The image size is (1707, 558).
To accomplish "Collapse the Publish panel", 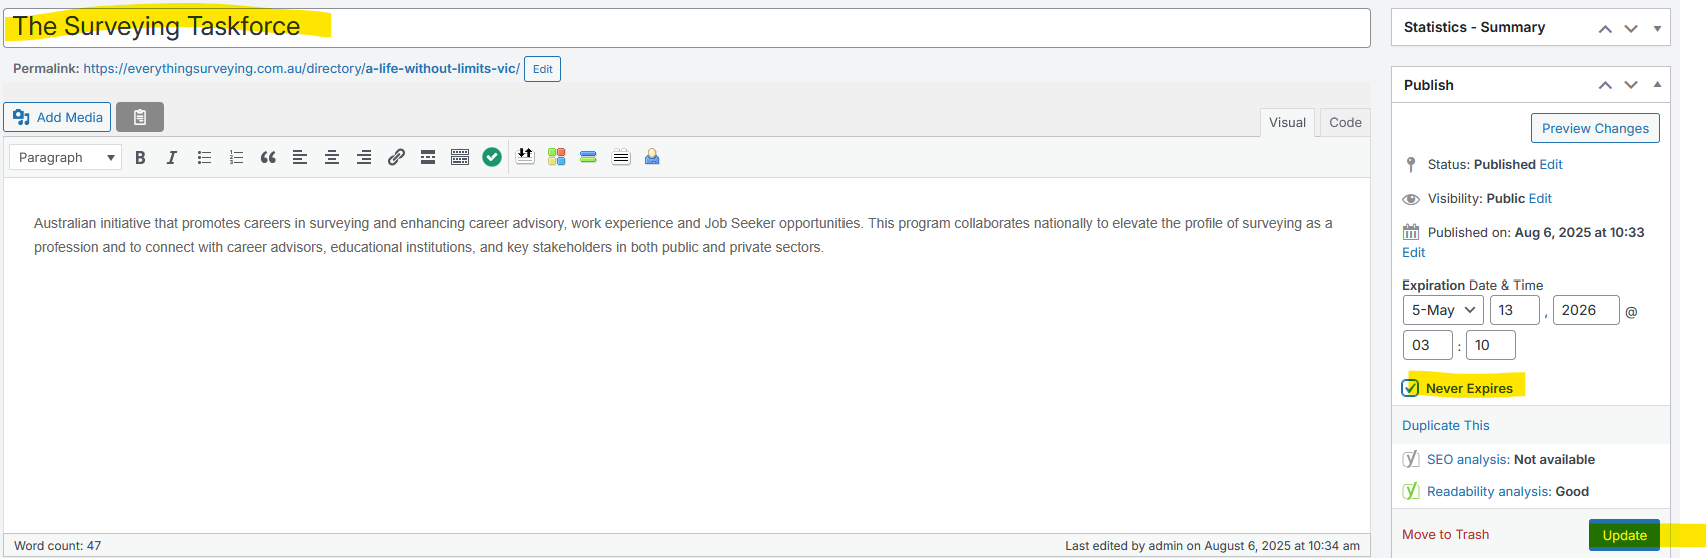I will [x=1657, y=85].
